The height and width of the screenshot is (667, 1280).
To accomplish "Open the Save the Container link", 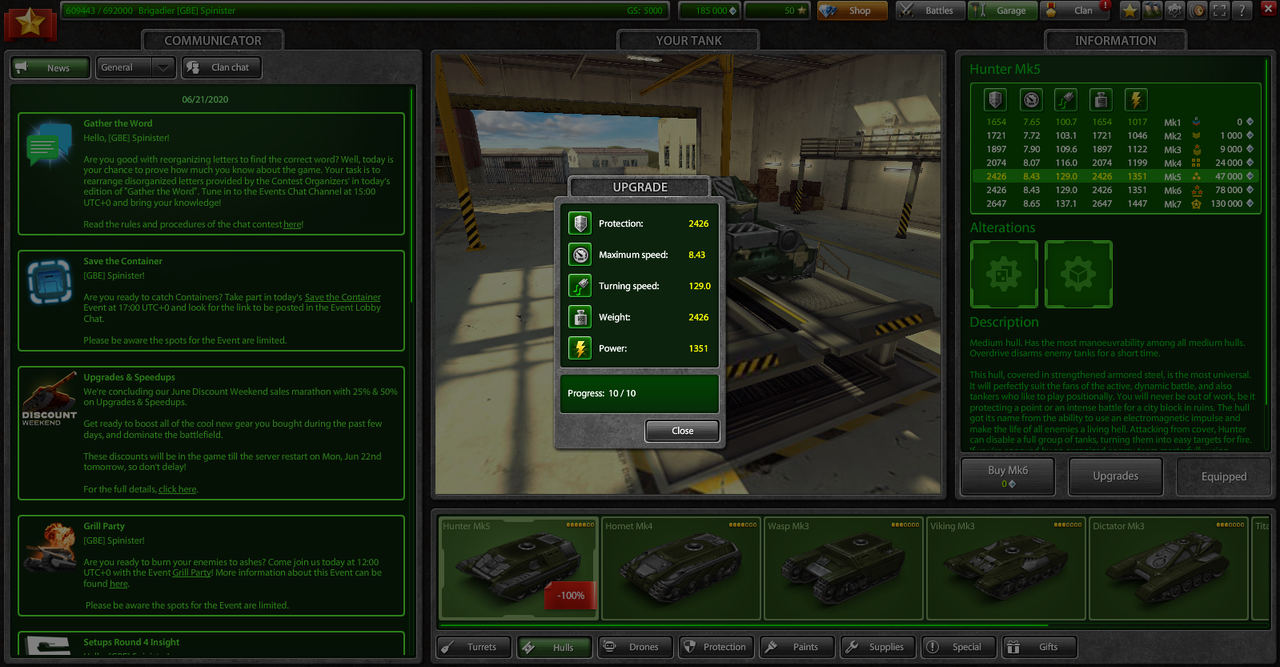I will pos(342,297).
